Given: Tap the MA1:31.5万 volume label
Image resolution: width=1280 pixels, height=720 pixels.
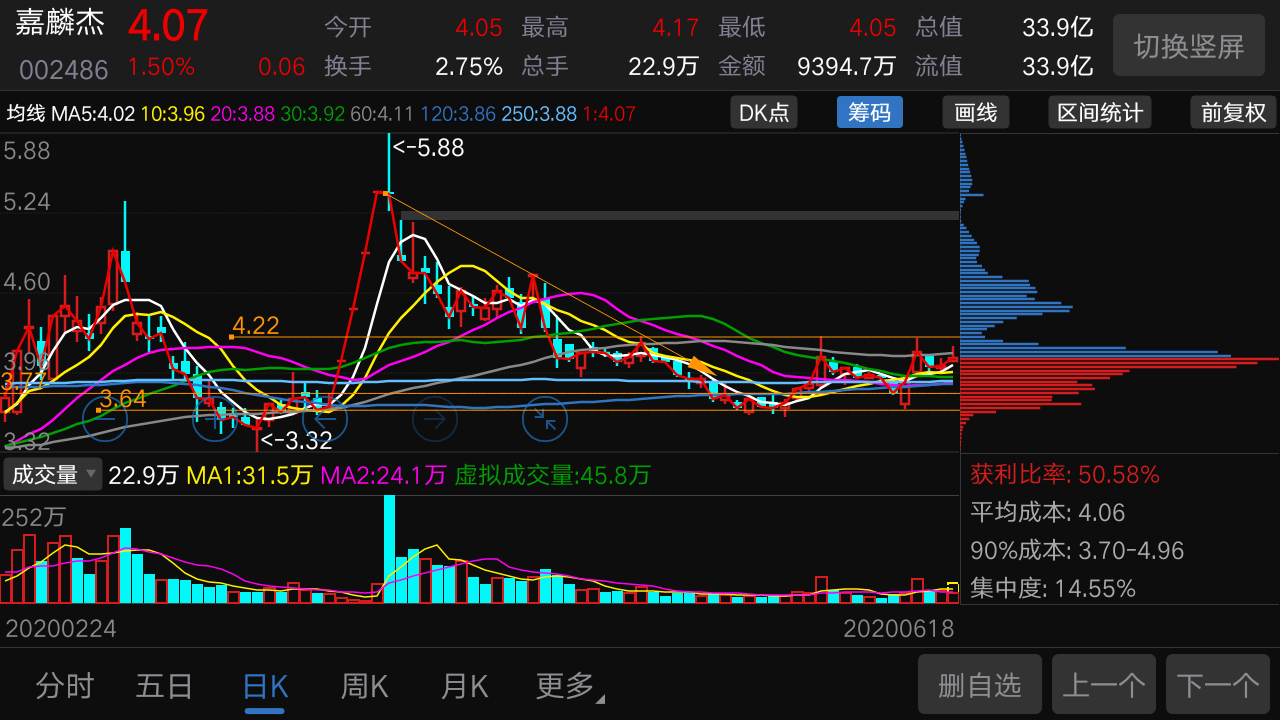Looking at the screenshot, I should coord(249,475).
